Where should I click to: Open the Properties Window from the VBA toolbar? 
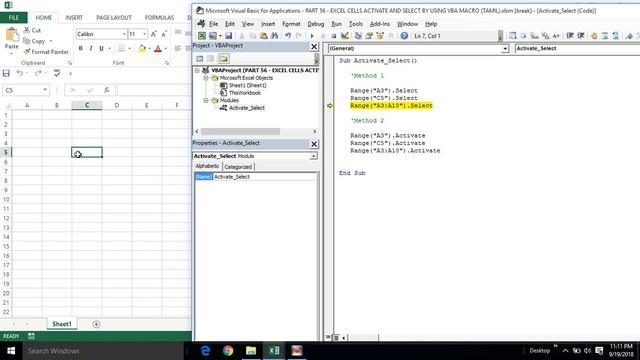(369, 36)
